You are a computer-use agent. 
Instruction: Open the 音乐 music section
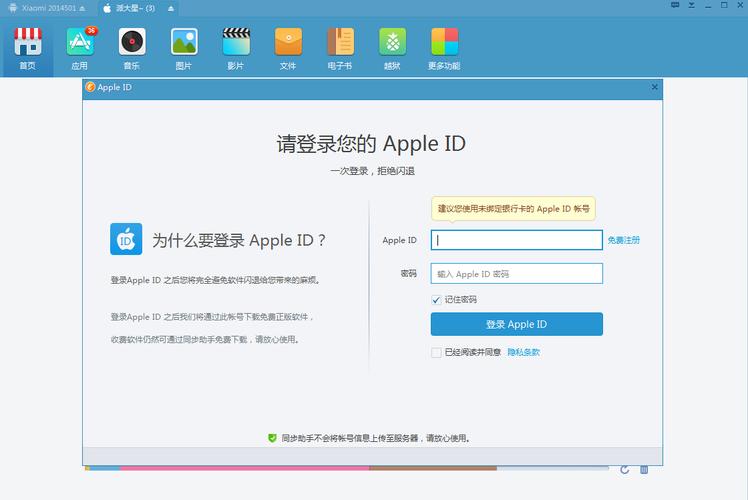[x=131, y=48]
